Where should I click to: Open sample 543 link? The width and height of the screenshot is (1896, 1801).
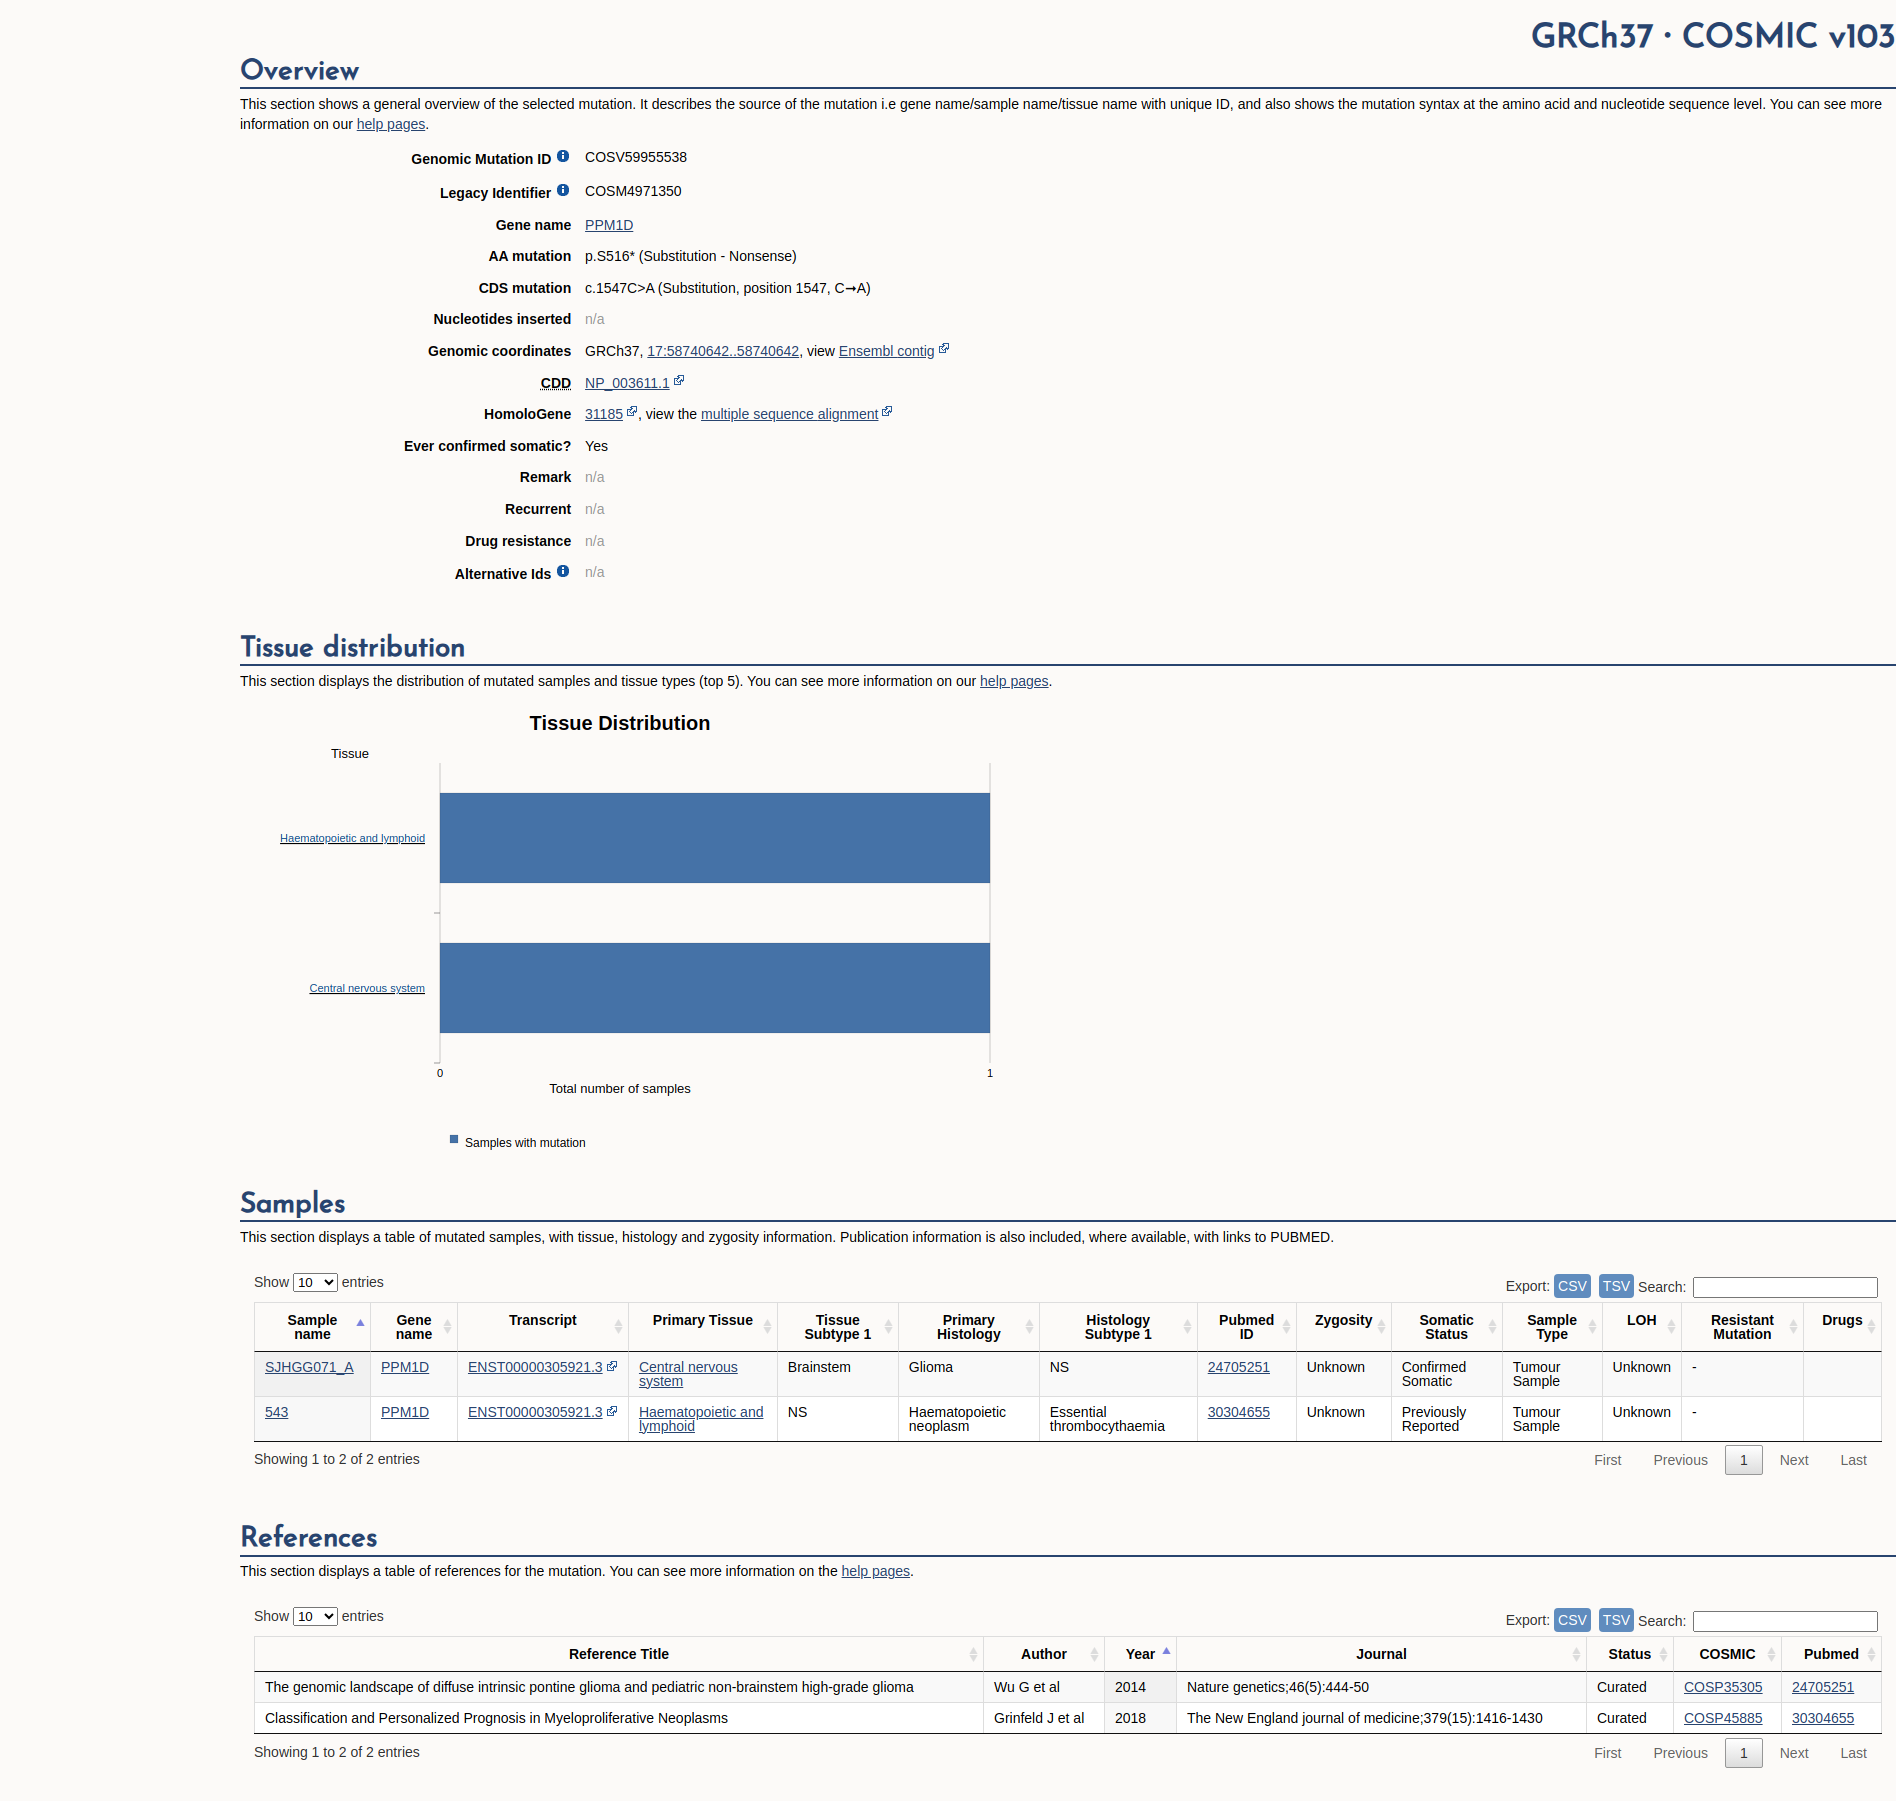click(276, 1412)
